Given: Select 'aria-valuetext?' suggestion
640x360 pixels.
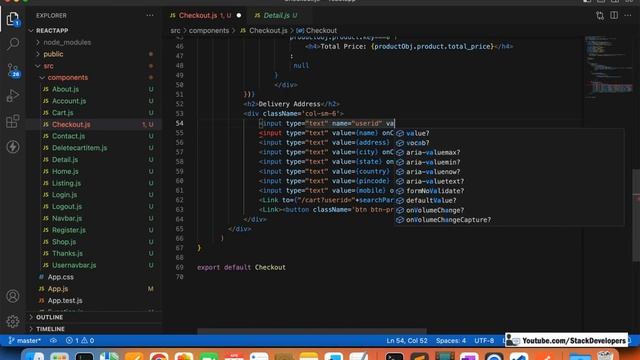Looking at the screenshot, I should click(x=509, y=181).
